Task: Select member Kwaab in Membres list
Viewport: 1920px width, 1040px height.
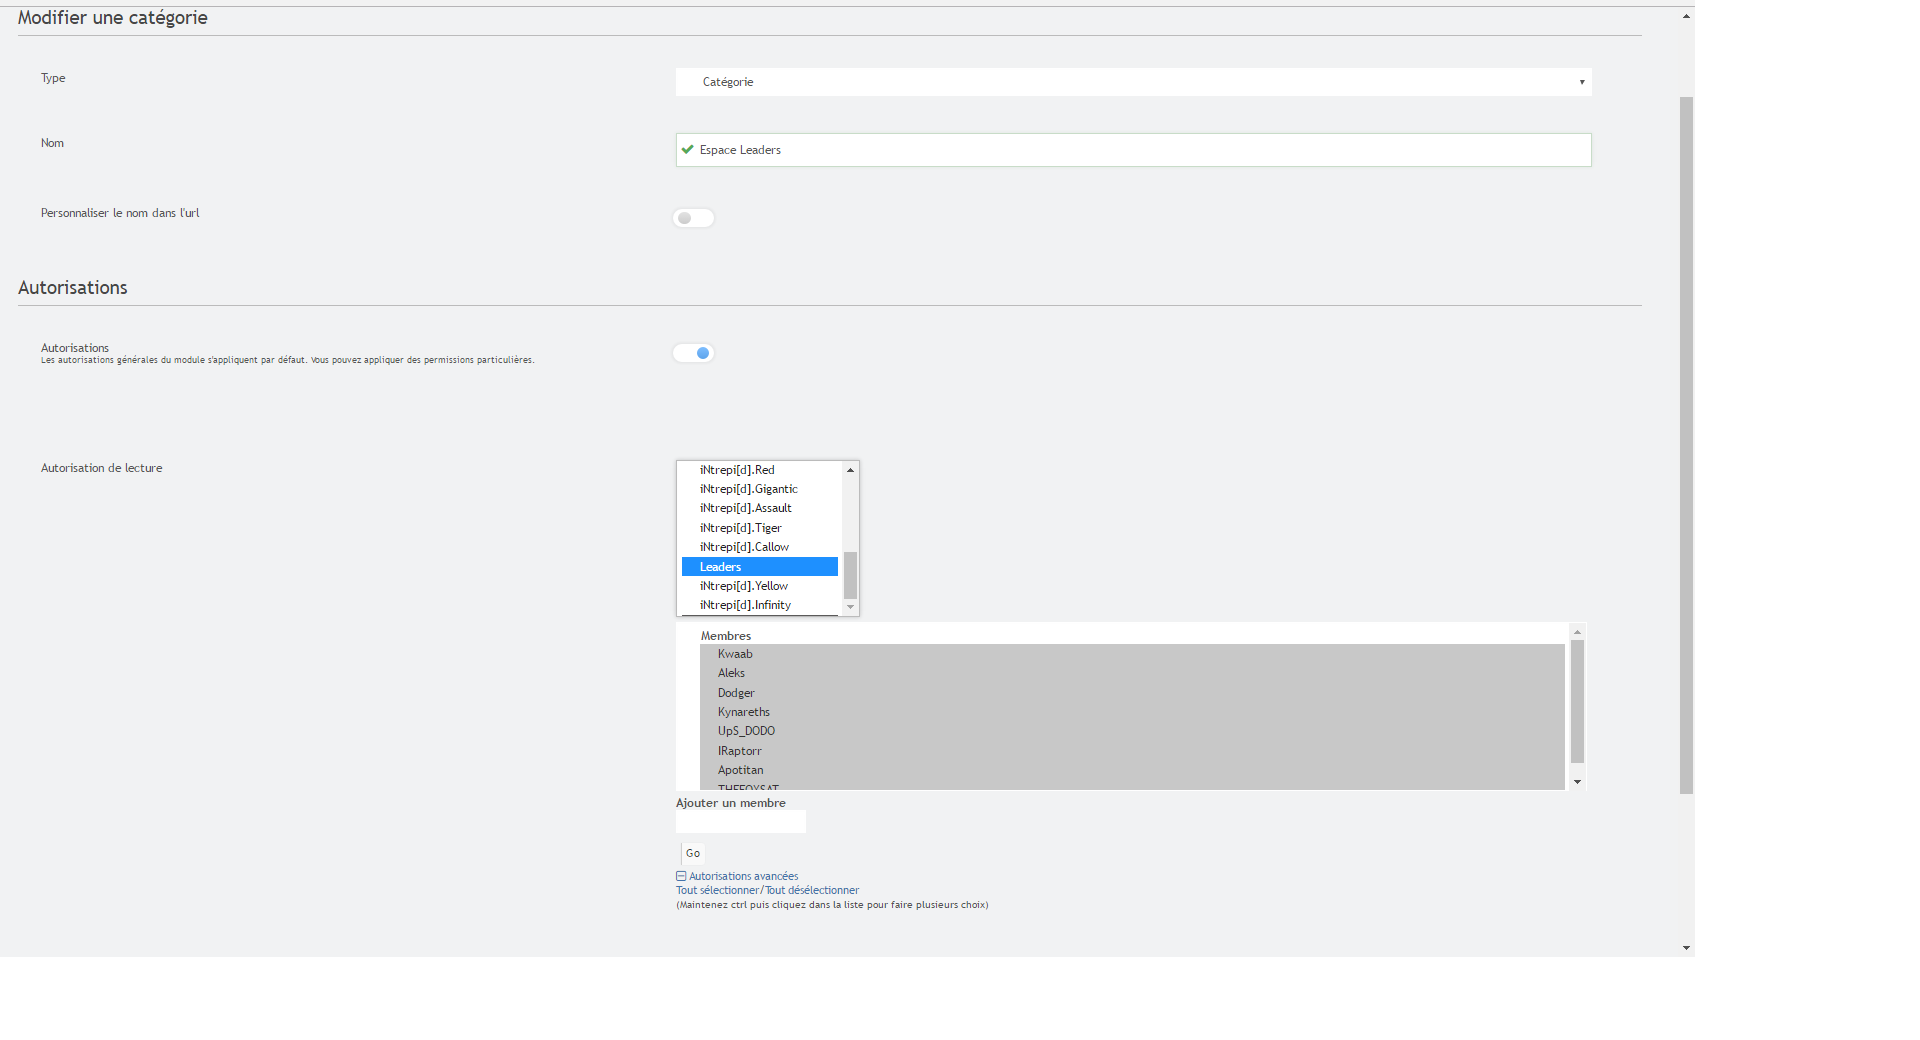Action: click(735, 654)
